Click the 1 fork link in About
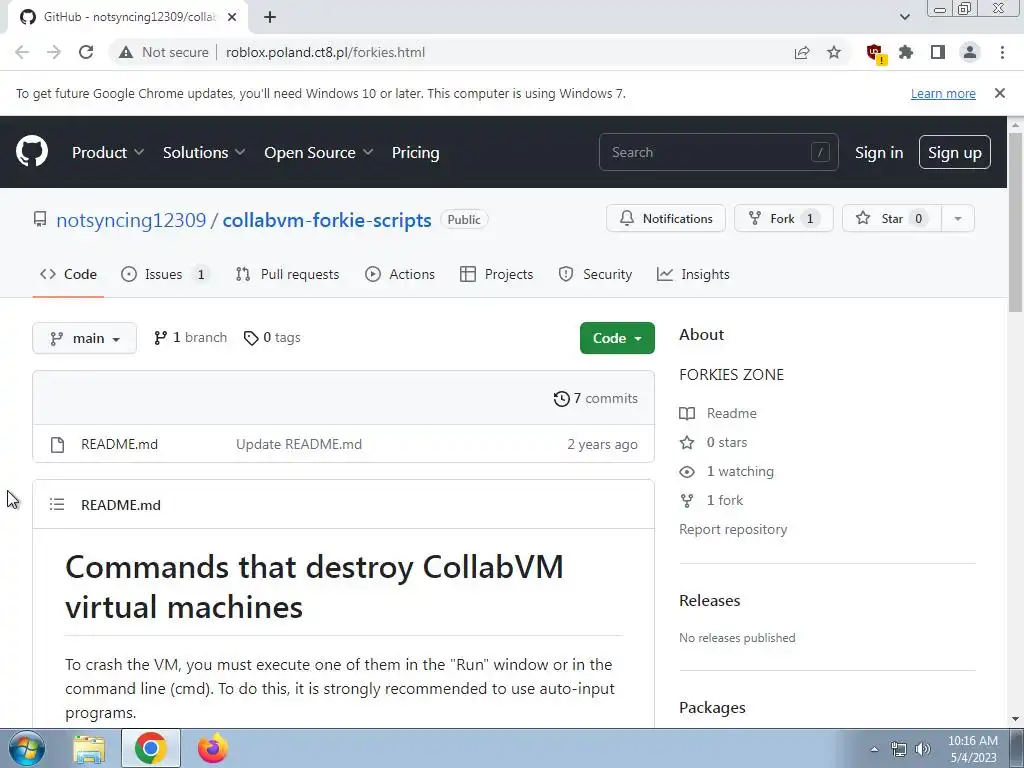Screen dimensions: 1024x768 (x=711, y=500)
